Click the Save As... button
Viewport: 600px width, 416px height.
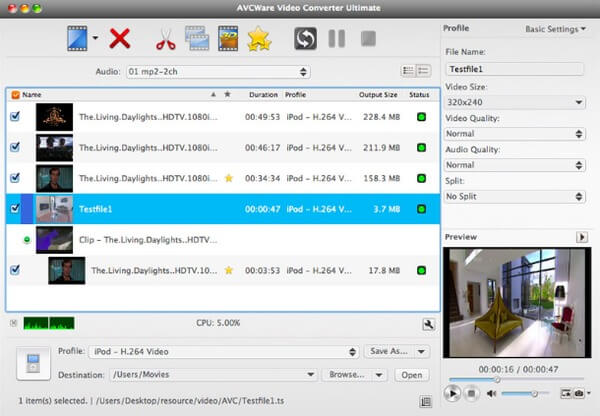pyautogui.click(x=388, y=351)
